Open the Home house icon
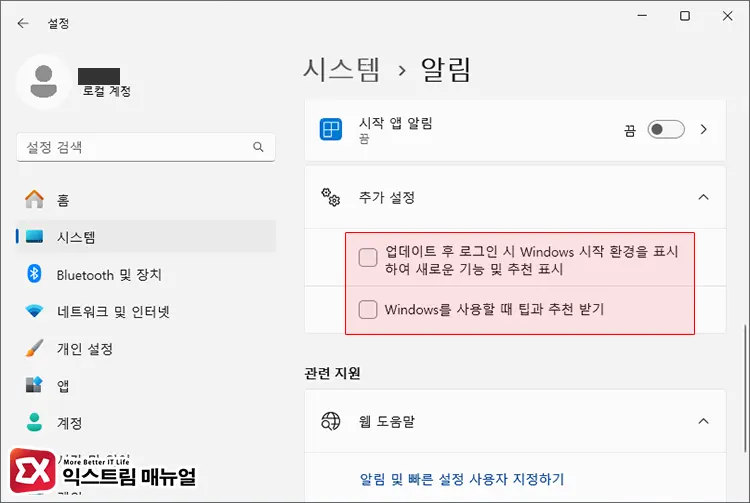Viewport: 750px width, 503px height. click(x=34, y=199)
